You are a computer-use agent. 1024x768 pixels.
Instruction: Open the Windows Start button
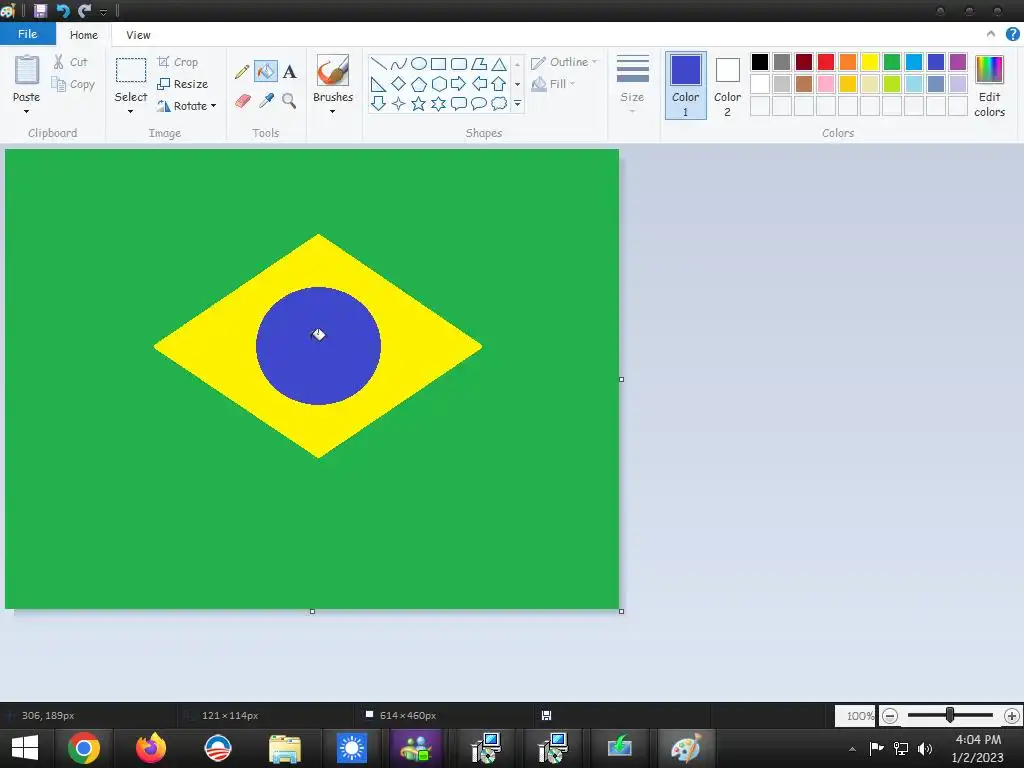pyautogui.click(x=25, y=748)
